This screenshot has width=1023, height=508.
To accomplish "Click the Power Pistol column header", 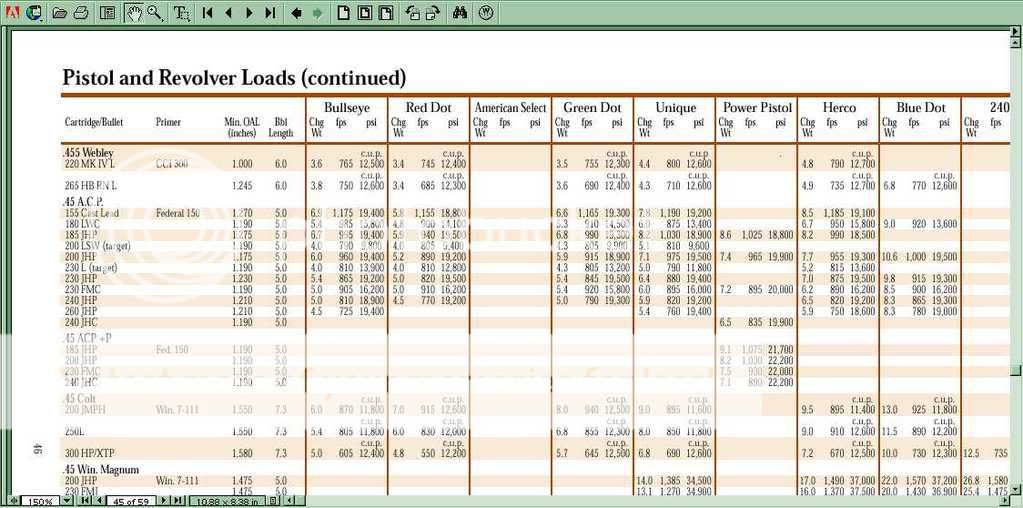I will 757,108.
